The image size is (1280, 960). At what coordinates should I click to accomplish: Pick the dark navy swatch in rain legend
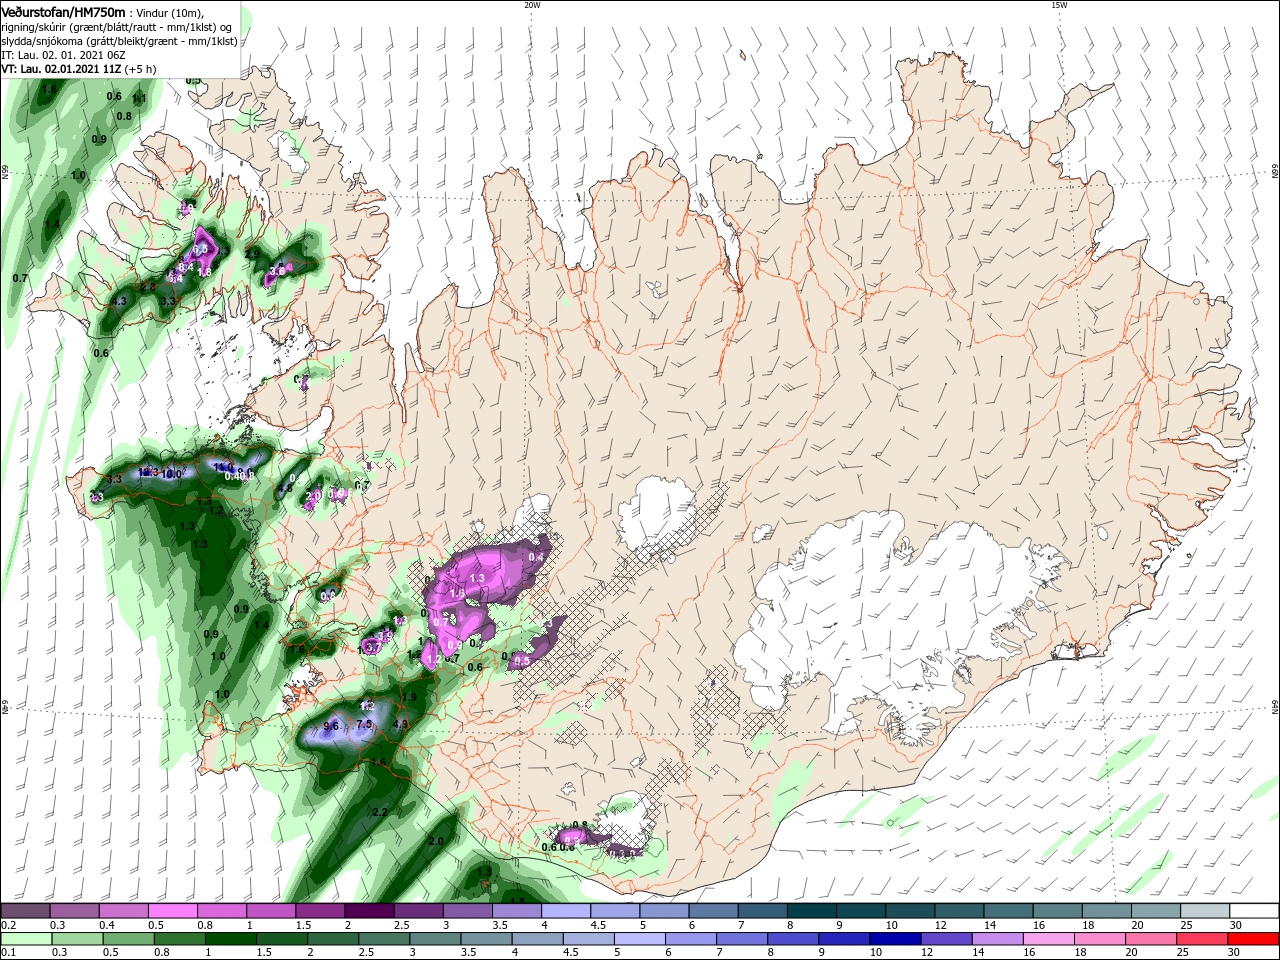(893, 939)
